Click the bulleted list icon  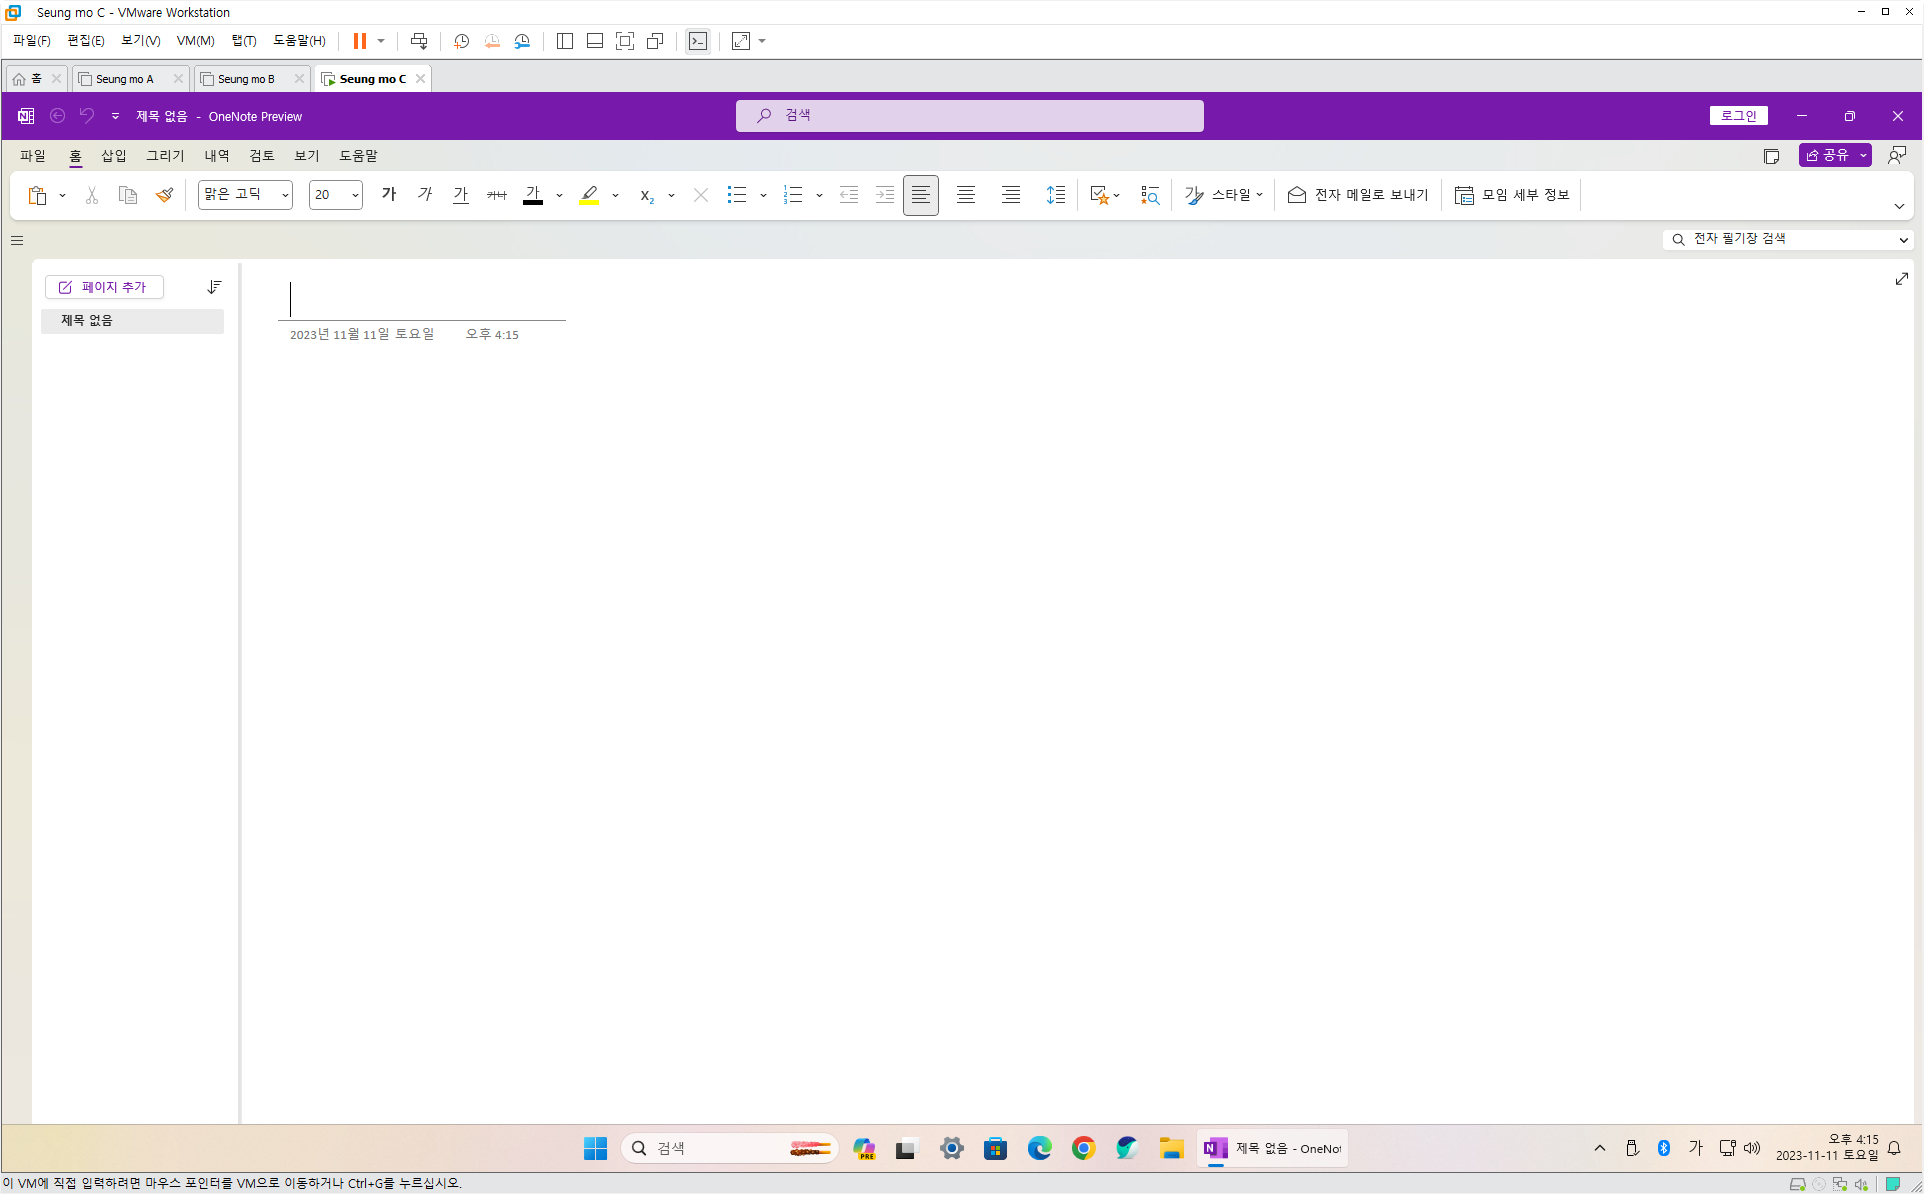click(x=737, y=195)
